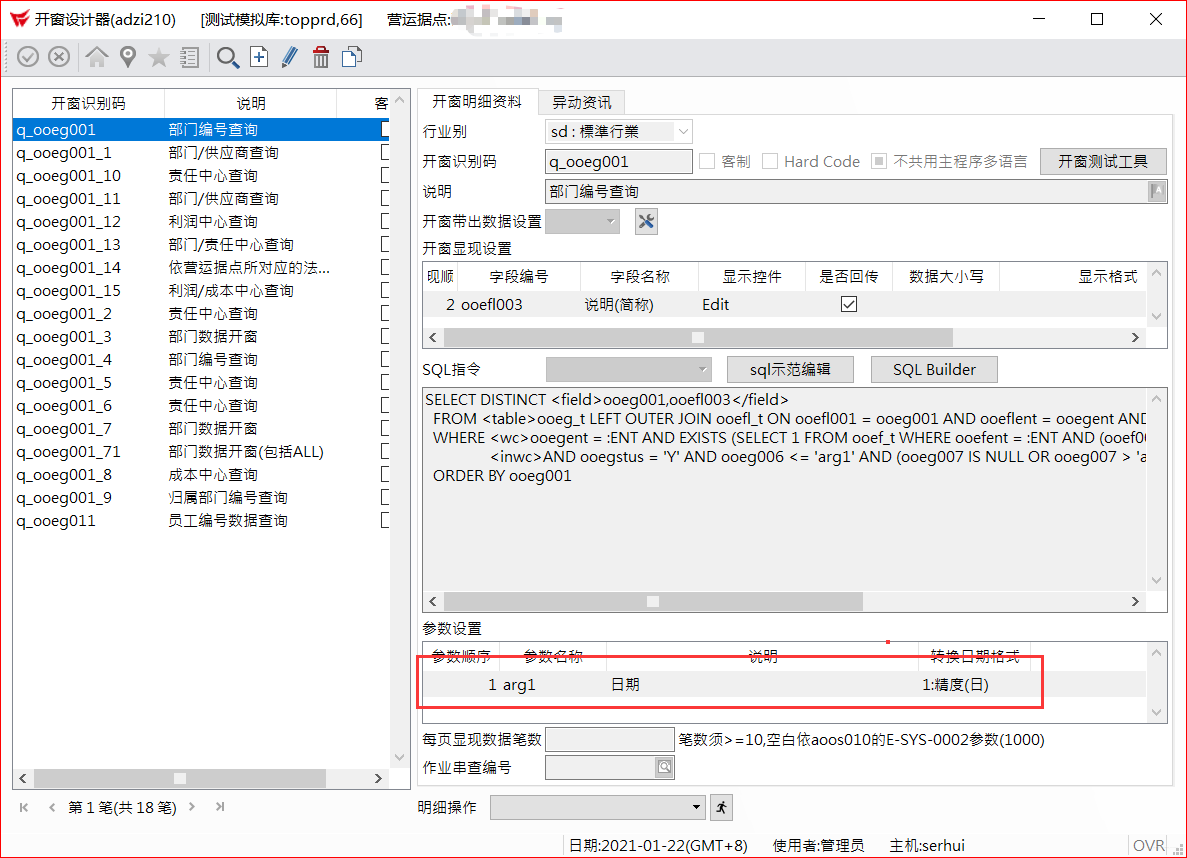1187x858 pixels.
Task: Click horizontal scrollbar thumb of 开窗显现设置 table
Action: tap(698, 337)
